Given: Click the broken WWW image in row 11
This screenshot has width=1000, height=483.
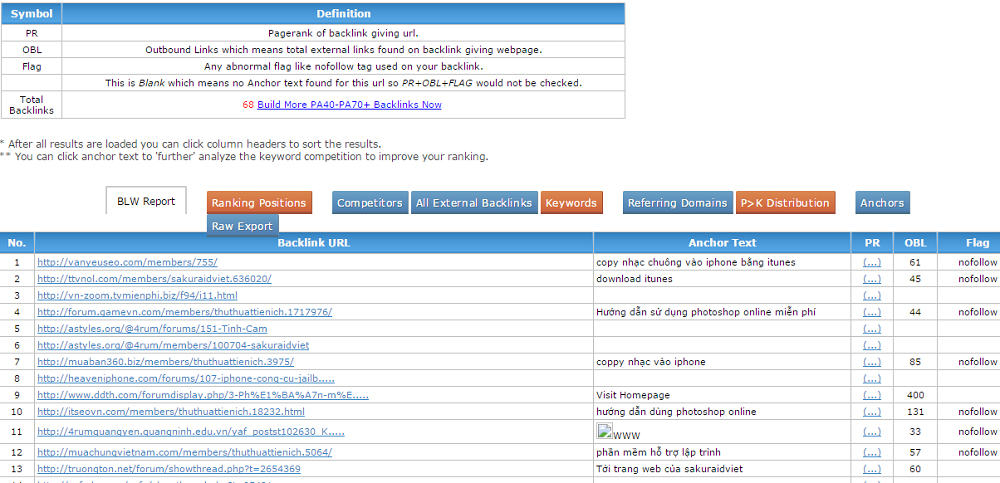Looking at the screenshot, I should click(619, 433).
